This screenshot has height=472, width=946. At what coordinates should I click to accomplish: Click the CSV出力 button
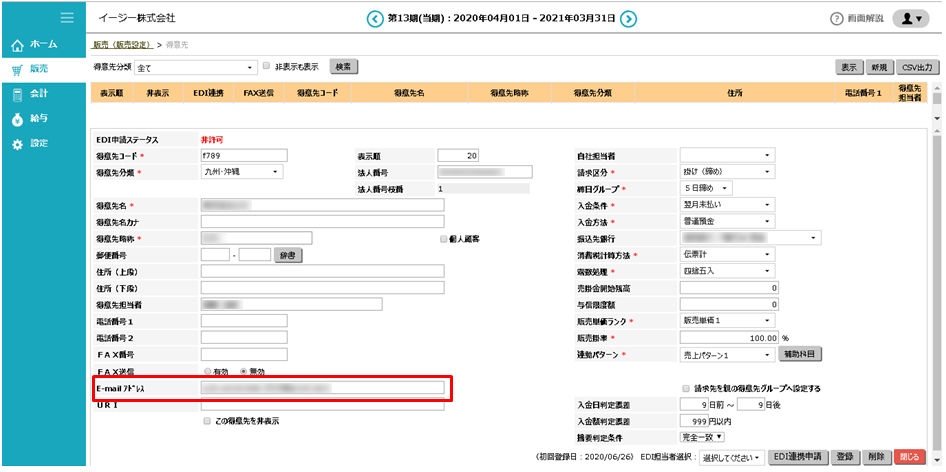pyautogui.click(x=918, y=68)
